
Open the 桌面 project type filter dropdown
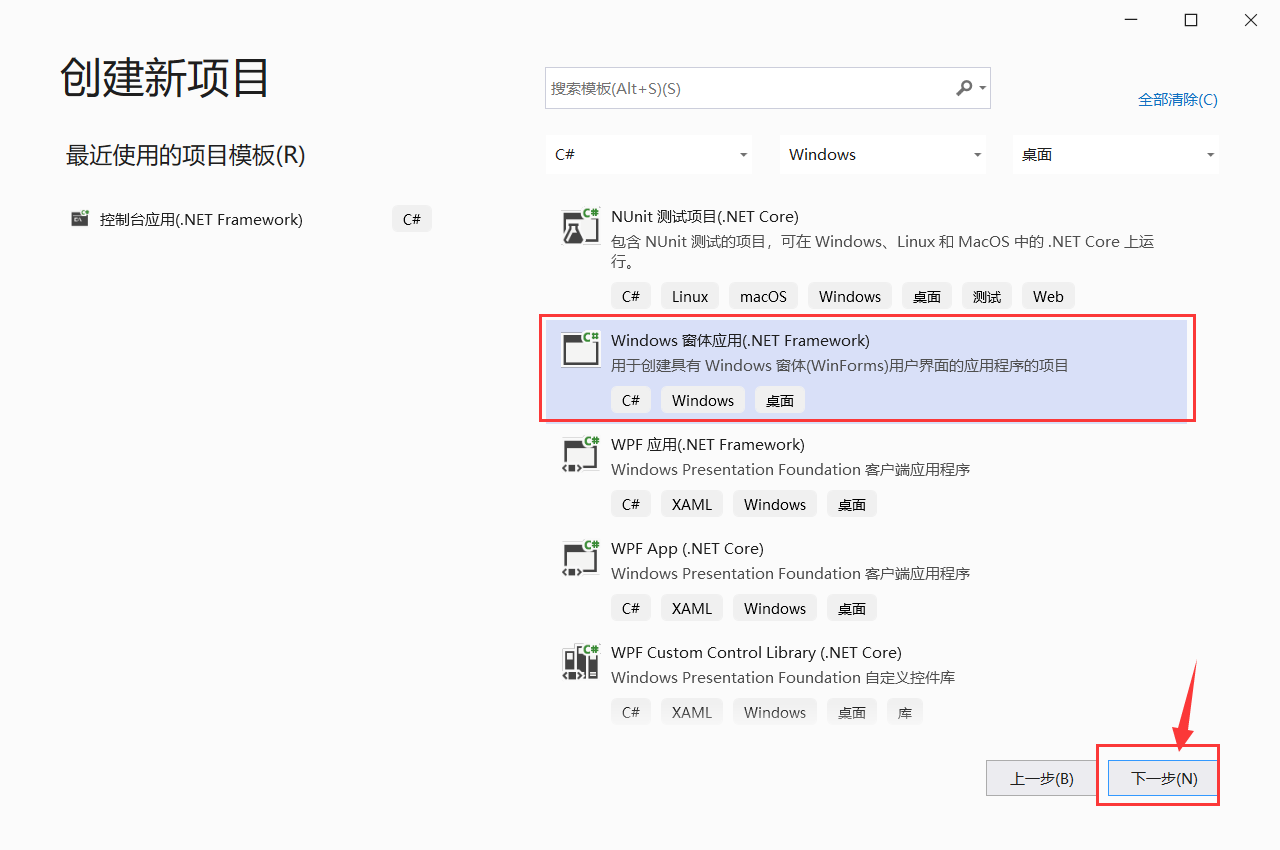click(1116, 154)
